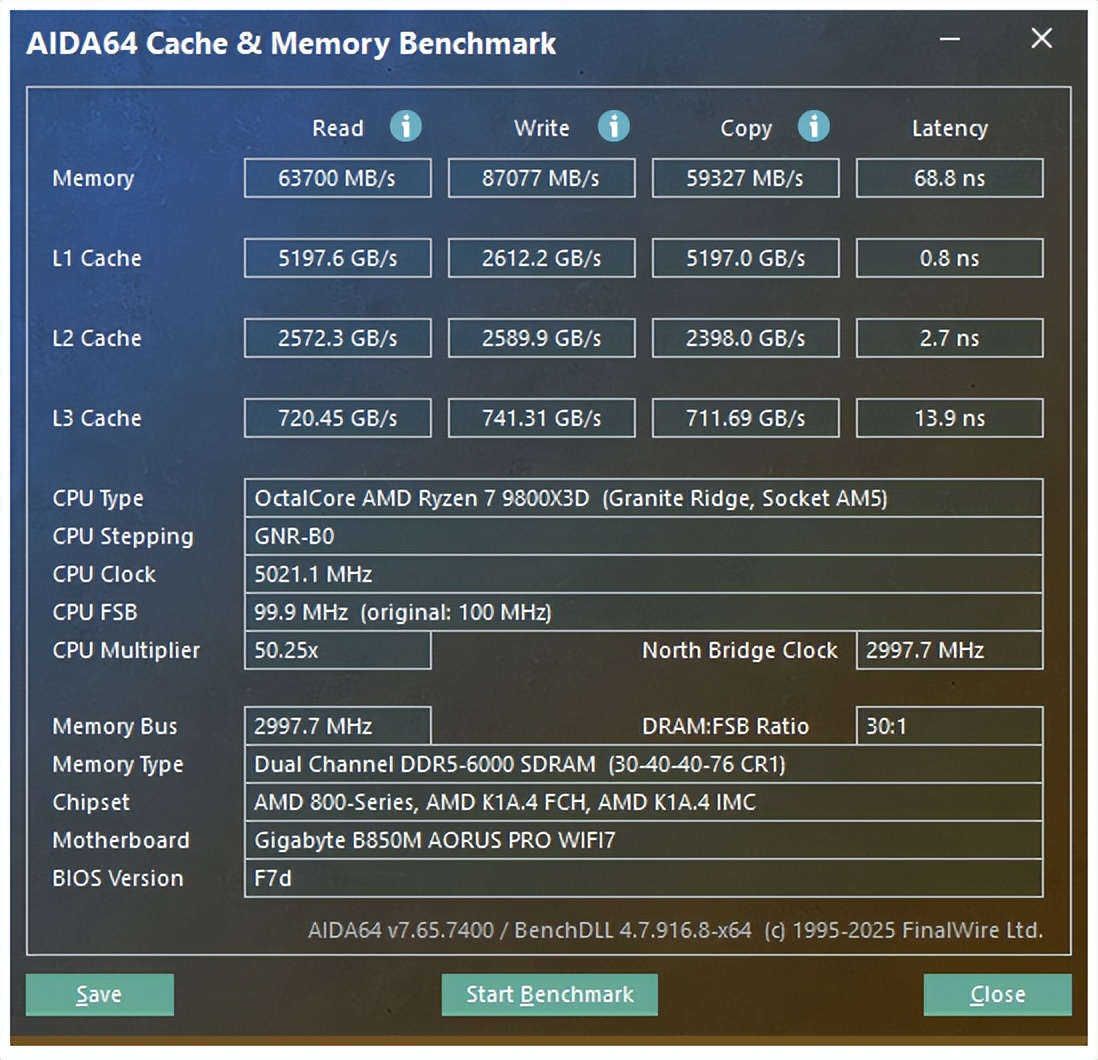The height and width of the screenshot is (1060, 1098).
Task: Select the Memory Read value 63700 MB/s
Action: point(338,178)
